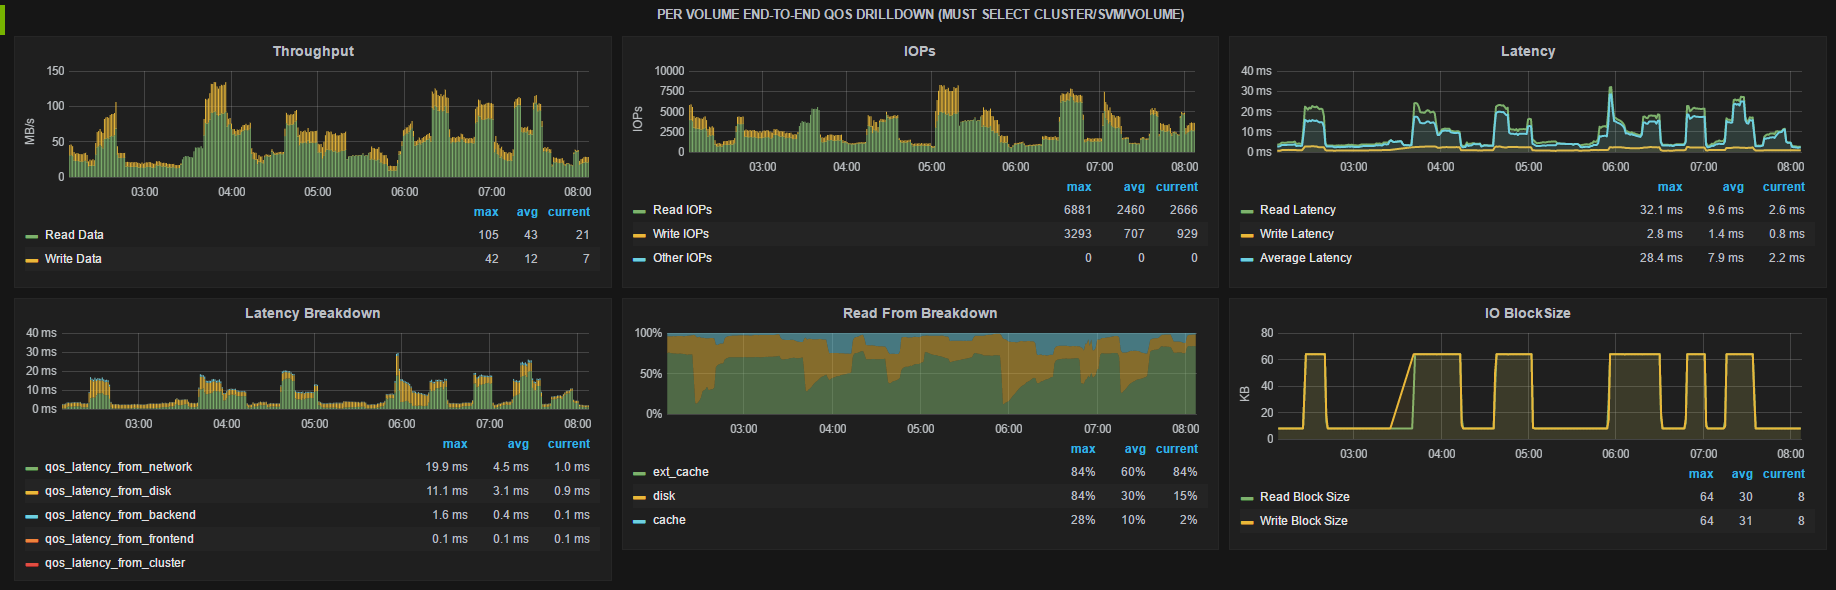Toggle qos_latency_from_frontend legend series

click(119, 539)
